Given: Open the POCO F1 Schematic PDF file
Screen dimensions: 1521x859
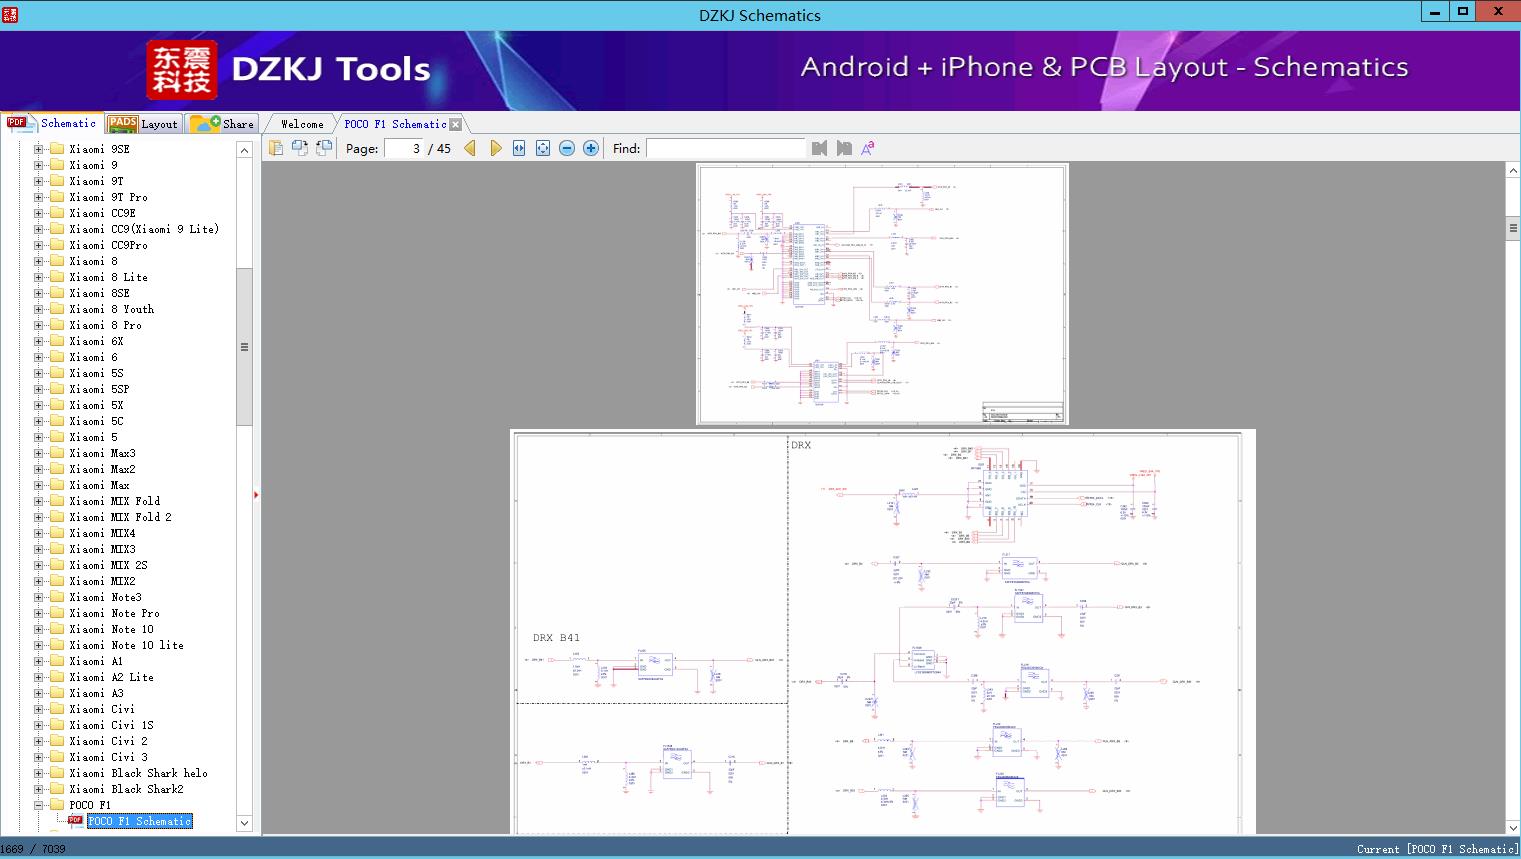Looking at the screenshot, I should click(139, 821).
